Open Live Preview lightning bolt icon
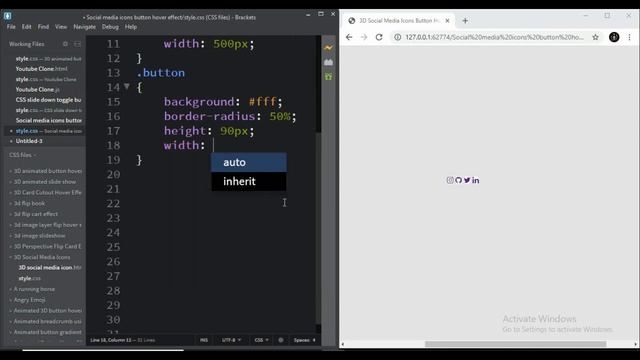The height and width of the screenshot is (360, 640). (328, 48)
